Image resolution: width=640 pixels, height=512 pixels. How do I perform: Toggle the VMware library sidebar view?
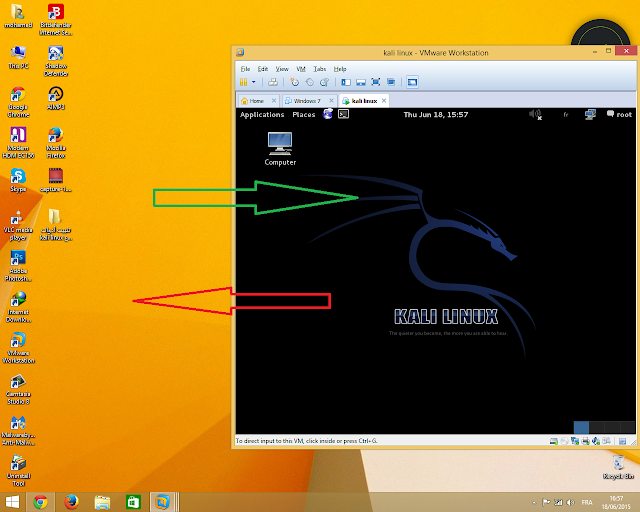point(346,82)
